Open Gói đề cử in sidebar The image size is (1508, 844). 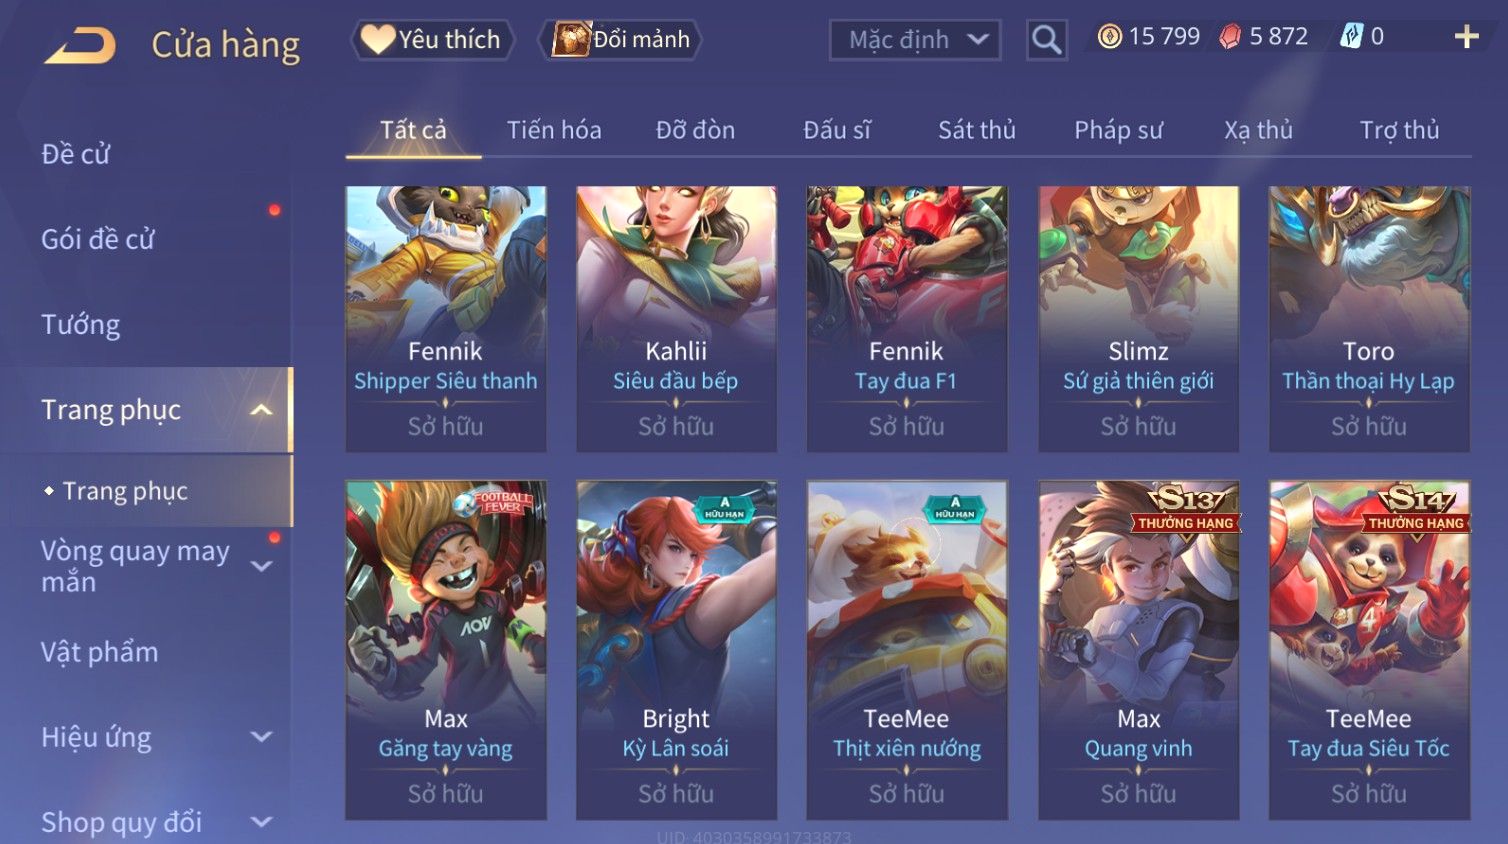point(98,240)
